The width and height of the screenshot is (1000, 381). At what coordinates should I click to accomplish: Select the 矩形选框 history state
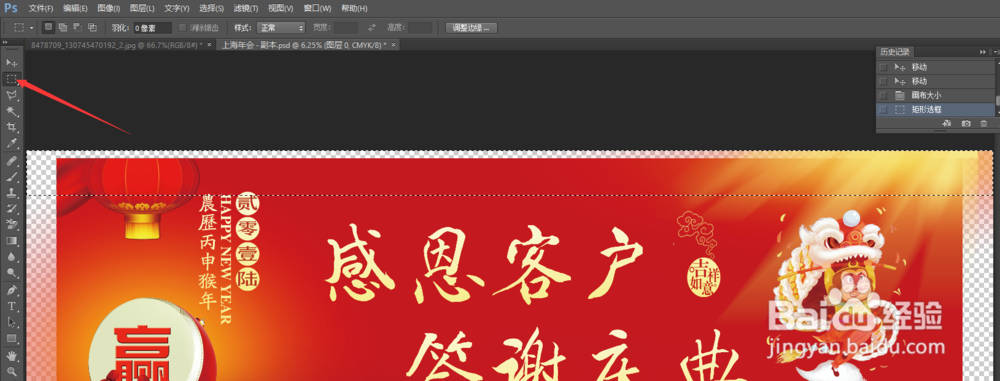(936, 110)
